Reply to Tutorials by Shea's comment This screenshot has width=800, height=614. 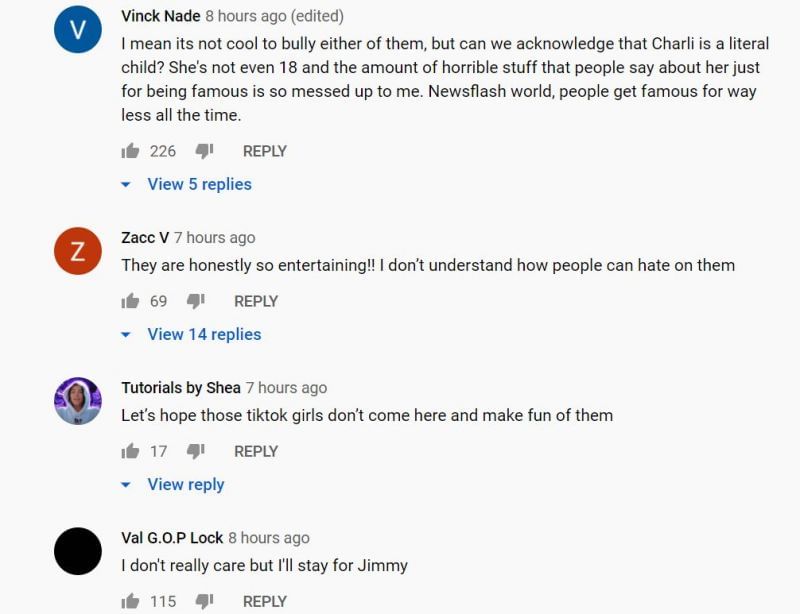(x=256, y=451)
